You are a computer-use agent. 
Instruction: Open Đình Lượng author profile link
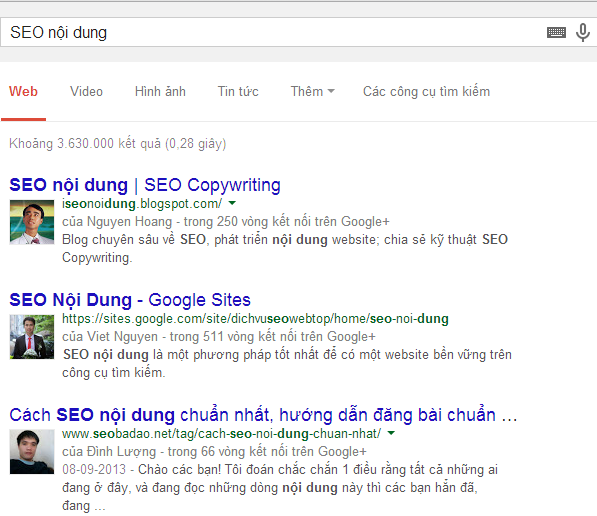[121, 452]
